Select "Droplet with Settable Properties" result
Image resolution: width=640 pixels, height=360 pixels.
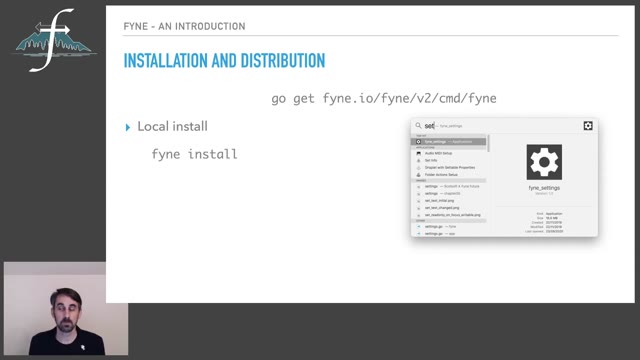449,167
